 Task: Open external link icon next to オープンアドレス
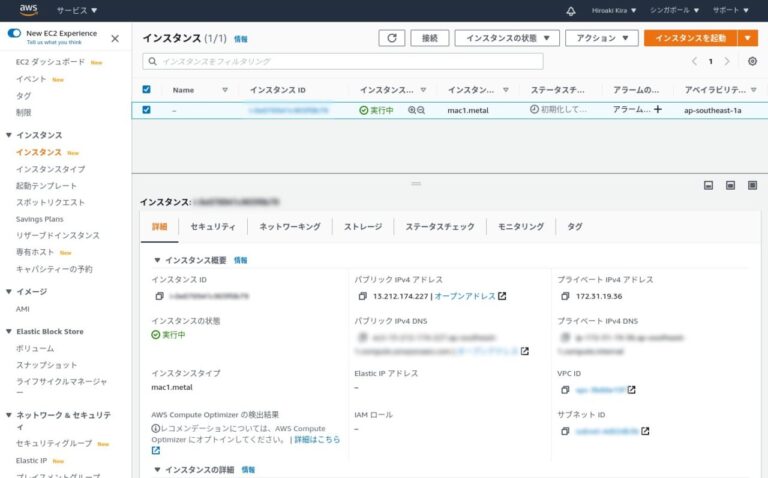[502, 296]
